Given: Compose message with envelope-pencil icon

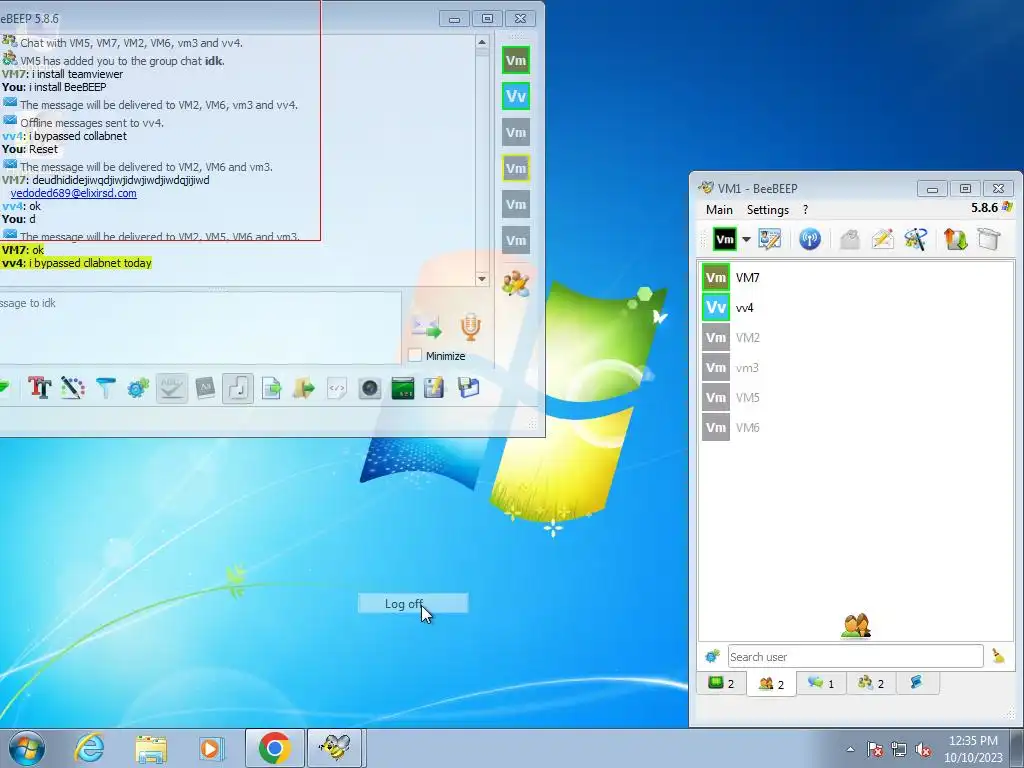Looking at the screenshot, I should pyautogui.click(x=882, y=240).
